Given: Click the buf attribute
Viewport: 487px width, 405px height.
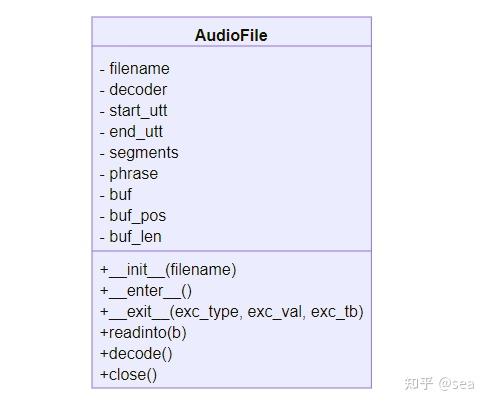Looking at the screenshot, I should click(116, 195).
